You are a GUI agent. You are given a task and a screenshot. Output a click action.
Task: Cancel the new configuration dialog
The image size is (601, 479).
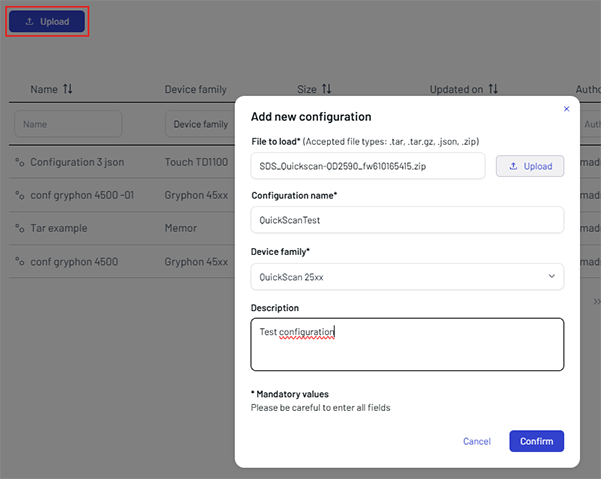[x=477, y=441]
